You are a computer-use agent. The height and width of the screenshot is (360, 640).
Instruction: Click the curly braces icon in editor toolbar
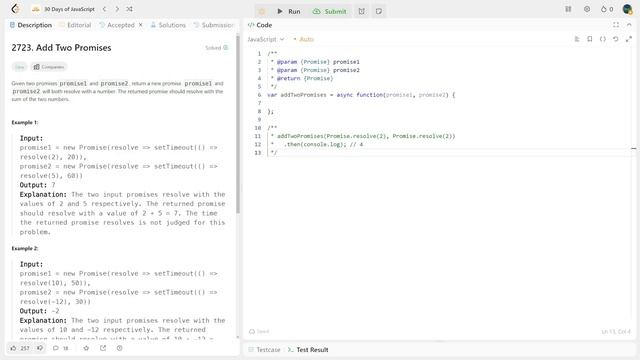pos(603,39)
